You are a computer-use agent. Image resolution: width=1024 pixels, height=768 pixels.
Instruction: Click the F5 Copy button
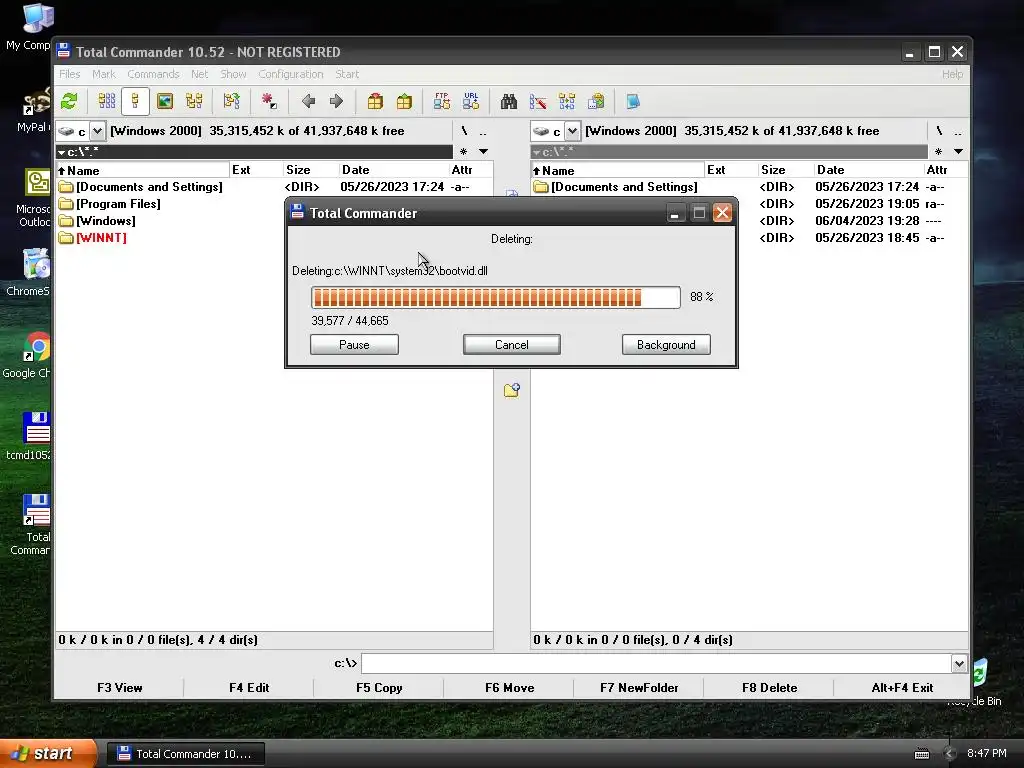[379, 688]
